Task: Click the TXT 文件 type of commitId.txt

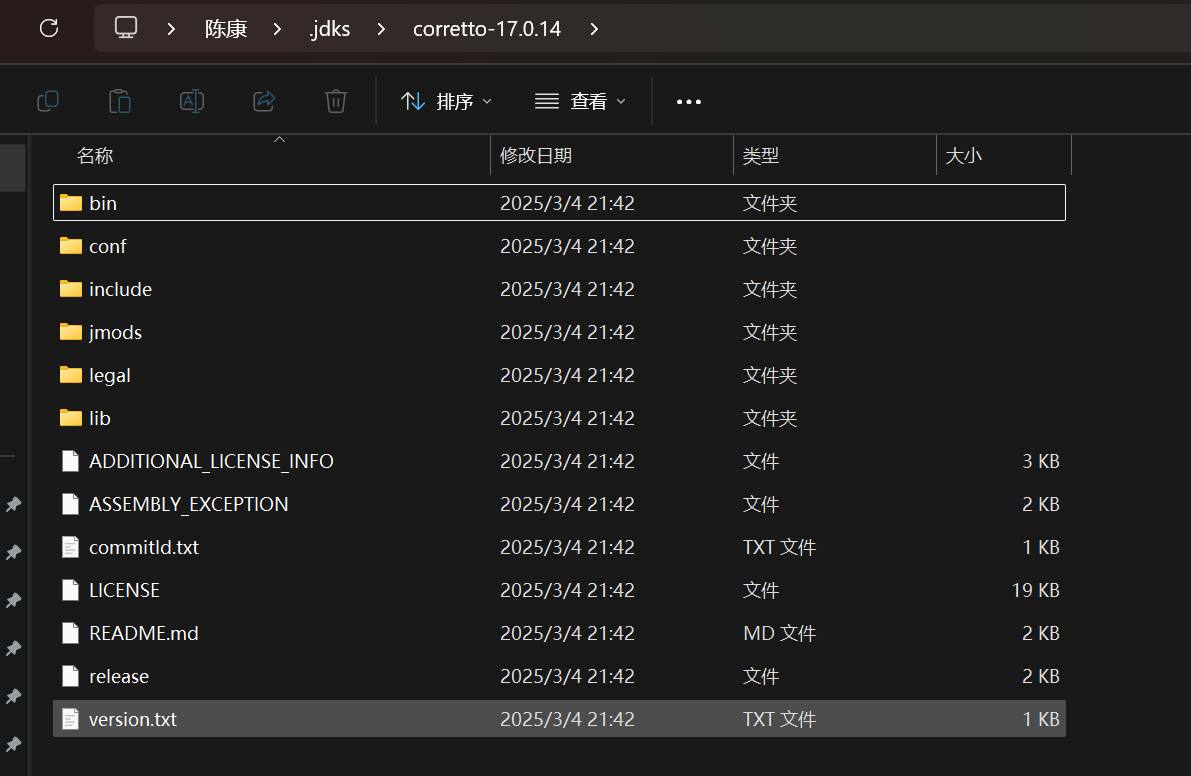Action: (x=779, y=547)
